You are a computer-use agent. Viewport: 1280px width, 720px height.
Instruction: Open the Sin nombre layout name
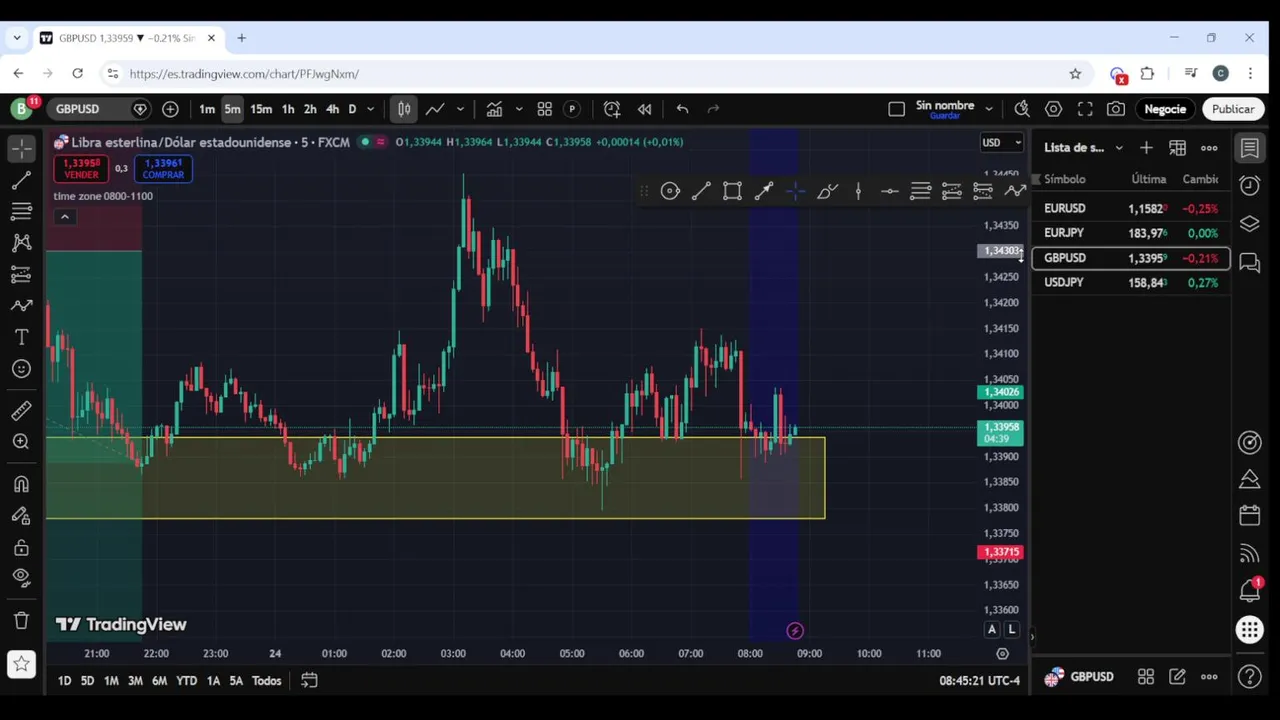pos(945,109)
